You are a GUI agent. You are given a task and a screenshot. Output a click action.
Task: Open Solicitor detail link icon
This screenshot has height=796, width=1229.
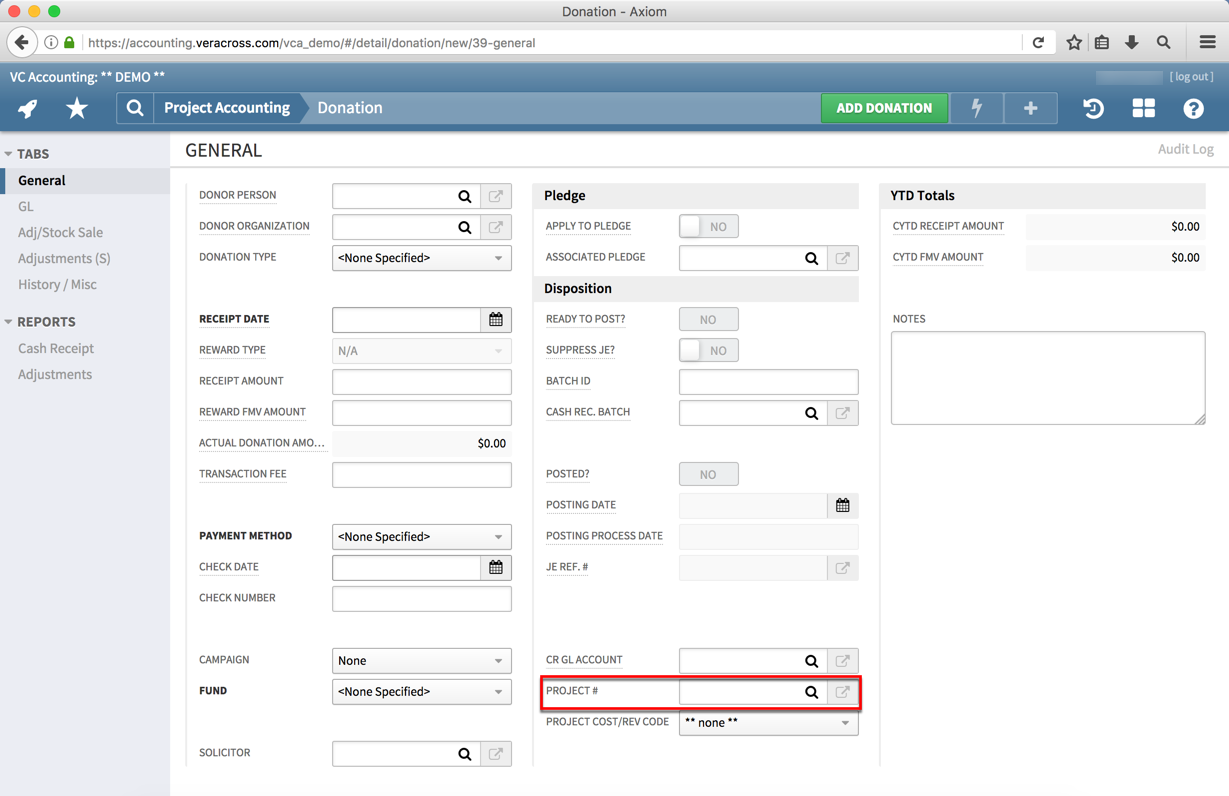tap(496, 754)
